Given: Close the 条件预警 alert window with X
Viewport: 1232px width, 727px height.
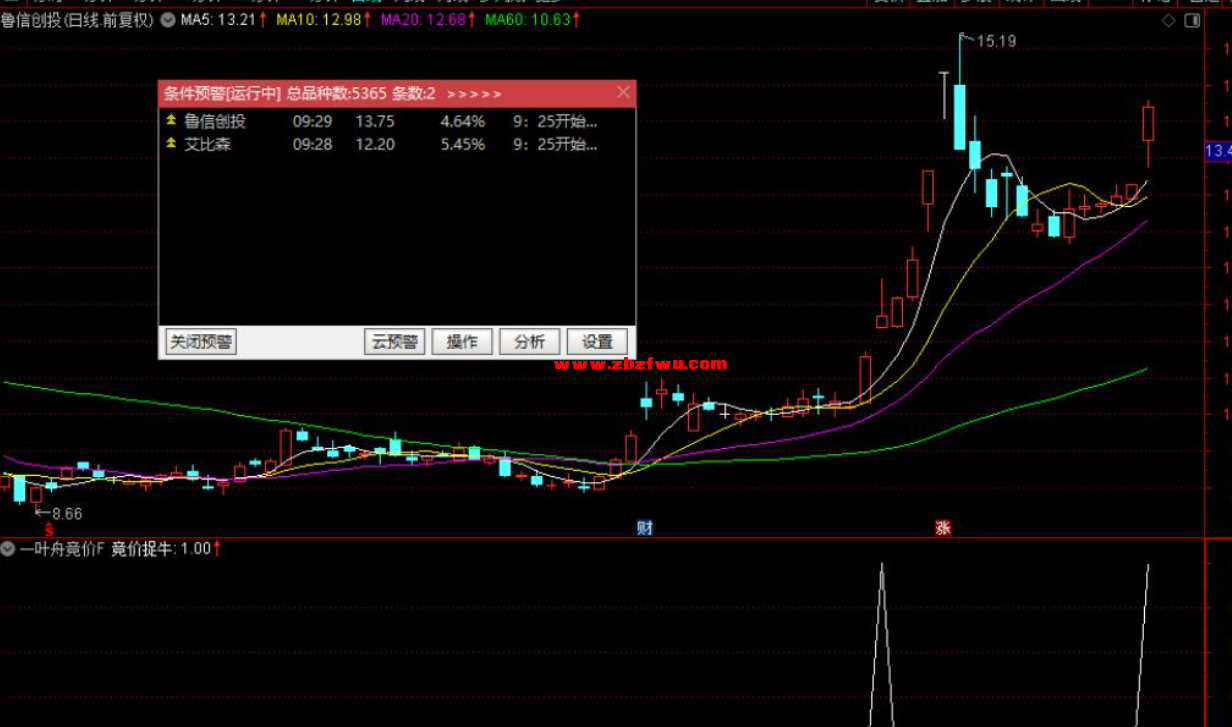Looking at the screenshot, I should point(624,93).
